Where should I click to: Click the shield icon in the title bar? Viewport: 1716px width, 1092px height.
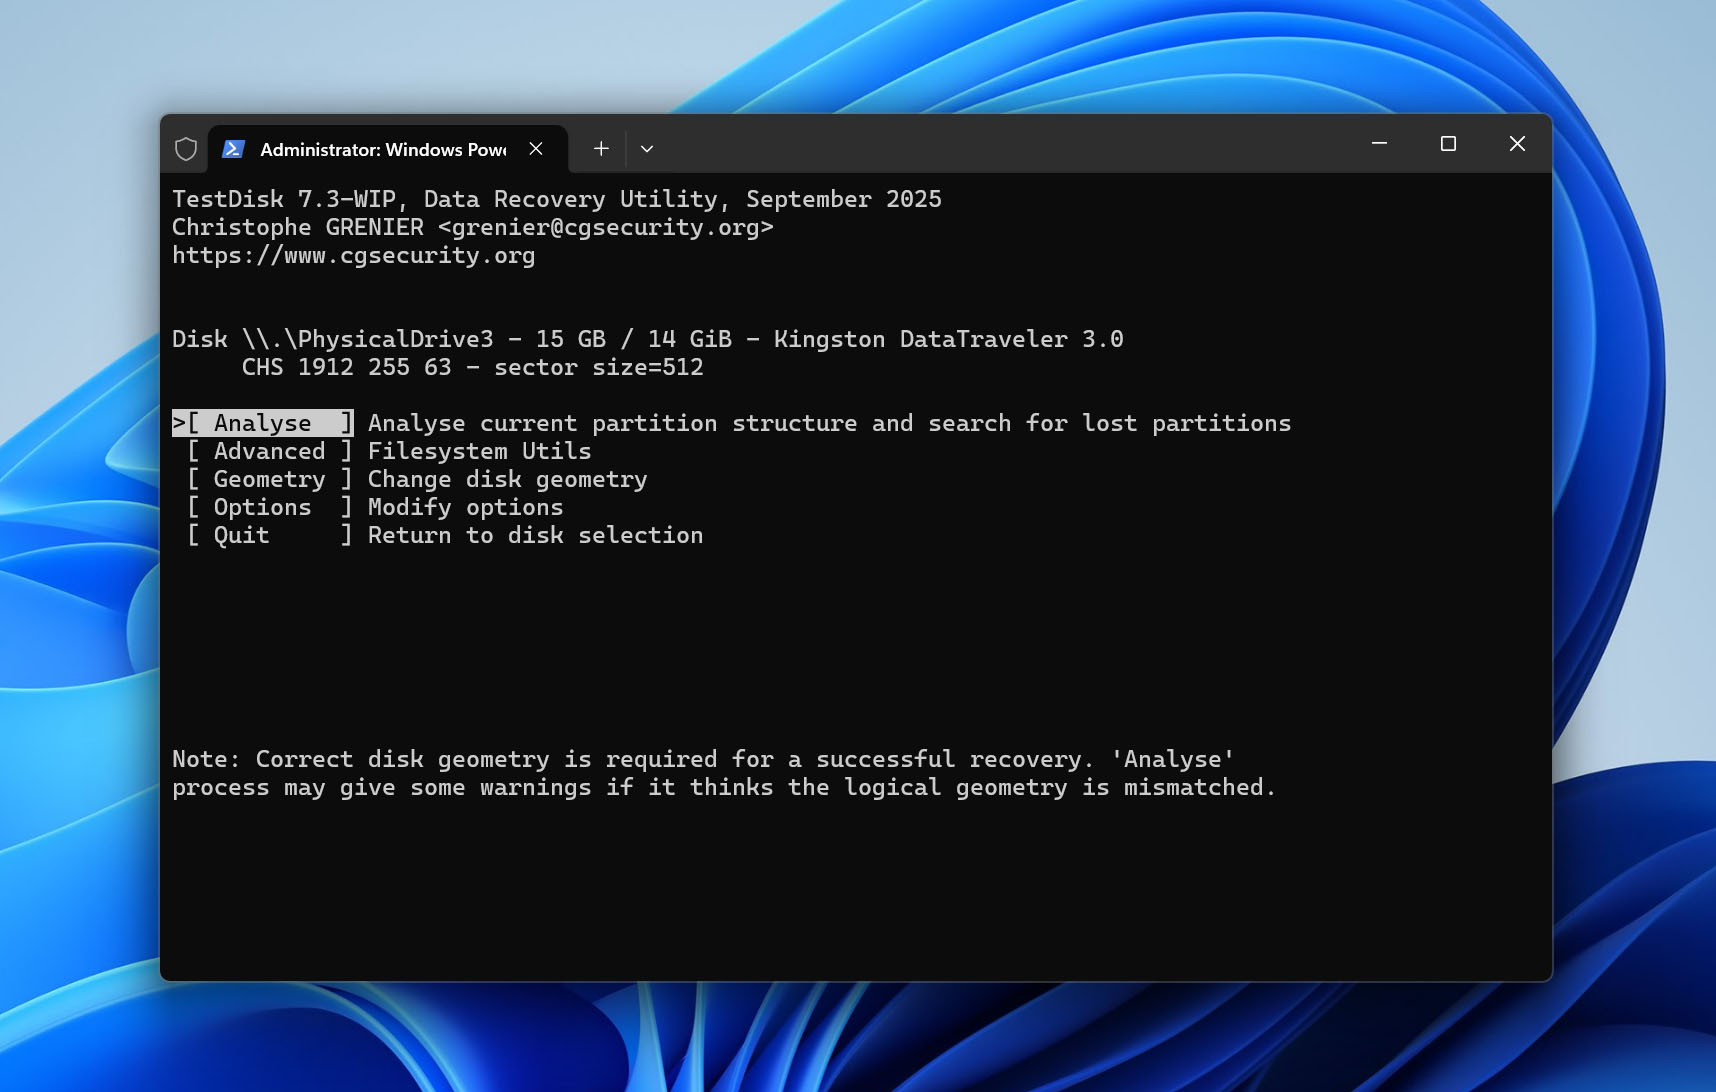(186, 149)
